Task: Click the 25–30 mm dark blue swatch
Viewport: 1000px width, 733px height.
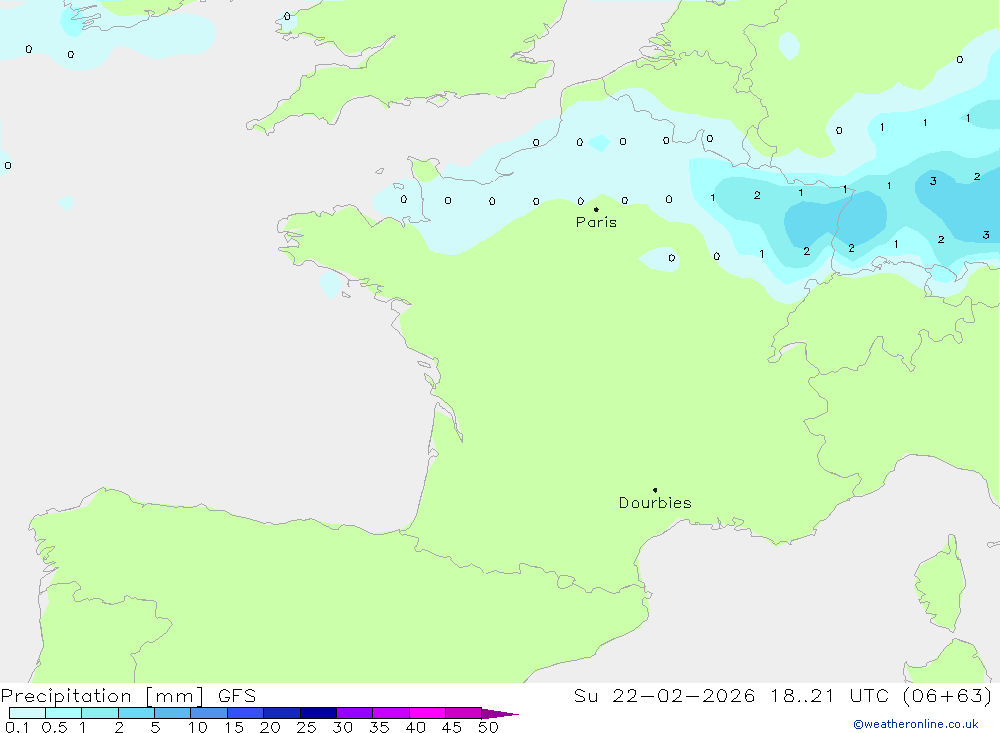Action: click(x=318, y=713)
